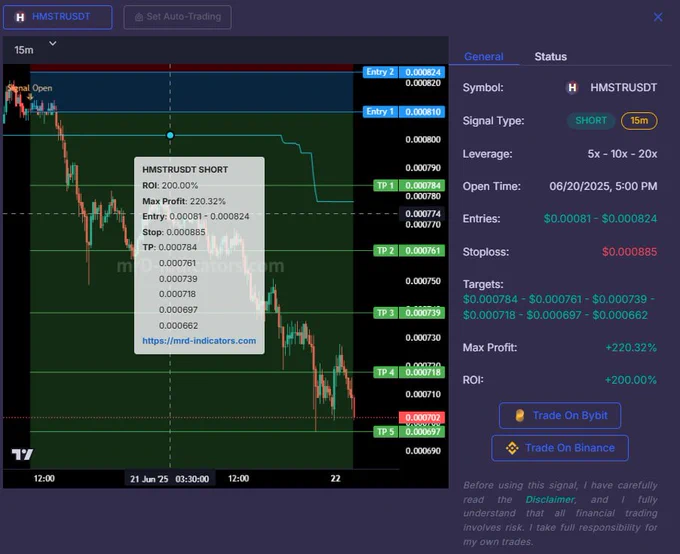Click the 15m timeframe badge

coord(639,121)
